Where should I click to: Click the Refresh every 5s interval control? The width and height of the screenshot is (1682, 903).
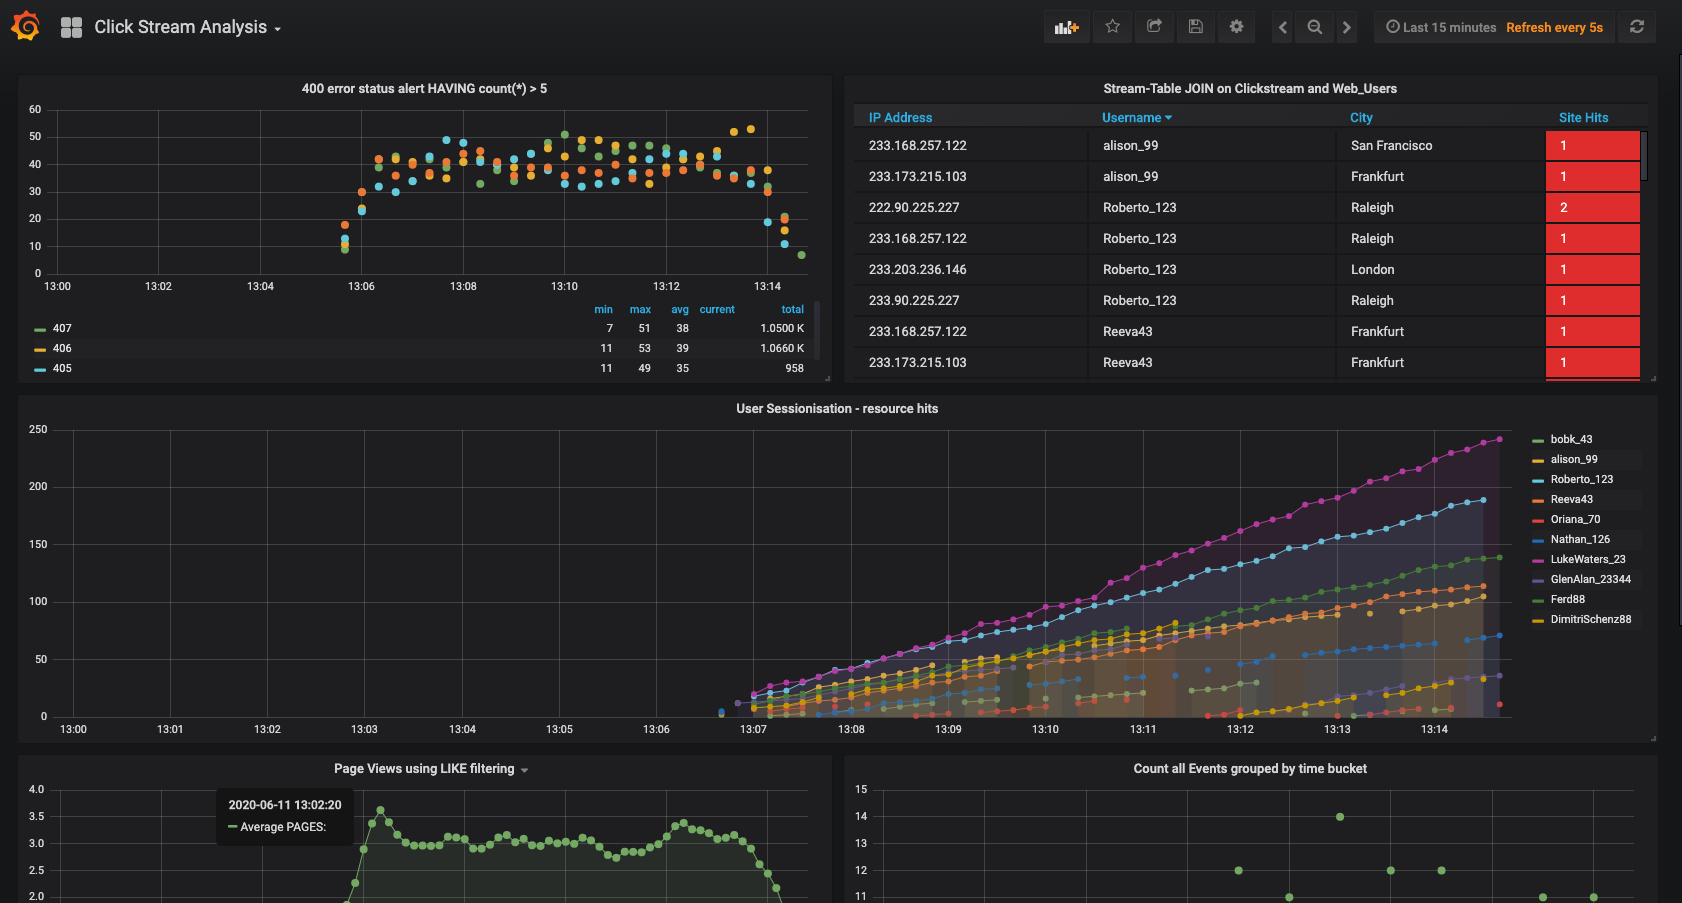pos(1554,27)
